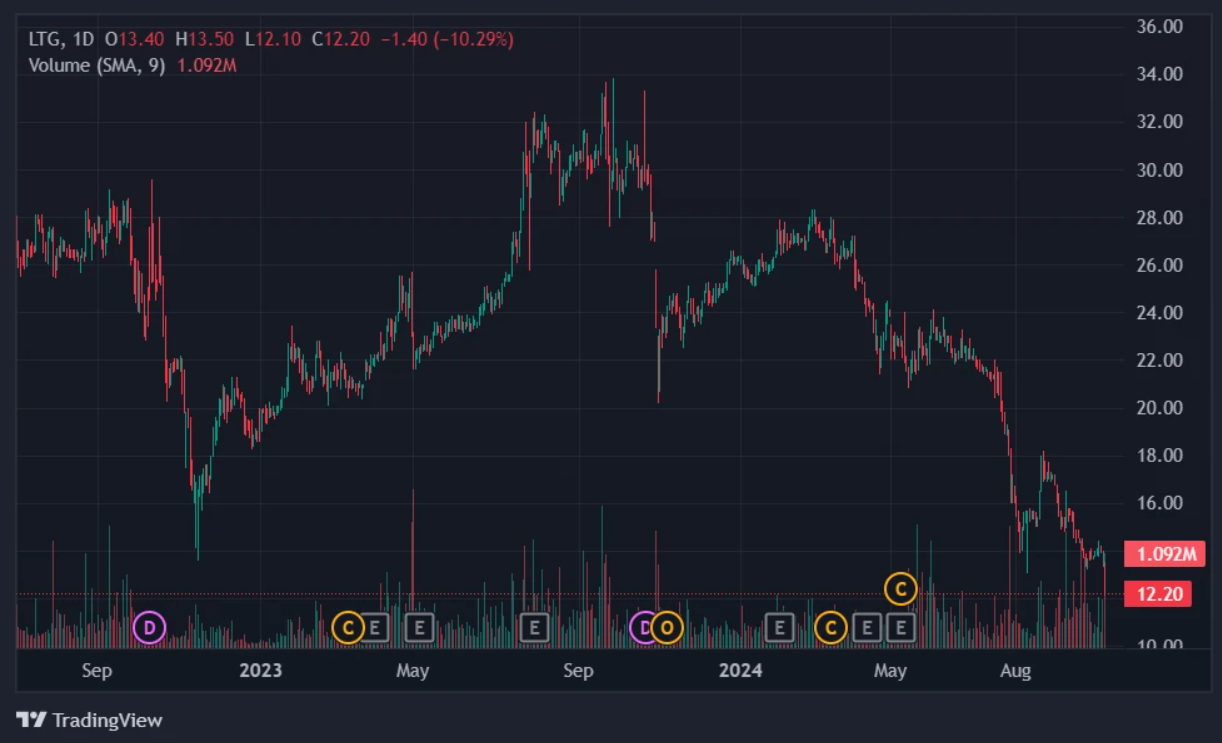The width and height of the screenshot is (1222, 743).
Task: Click the 1.092M value beside Volume legend
Action: 207,66
